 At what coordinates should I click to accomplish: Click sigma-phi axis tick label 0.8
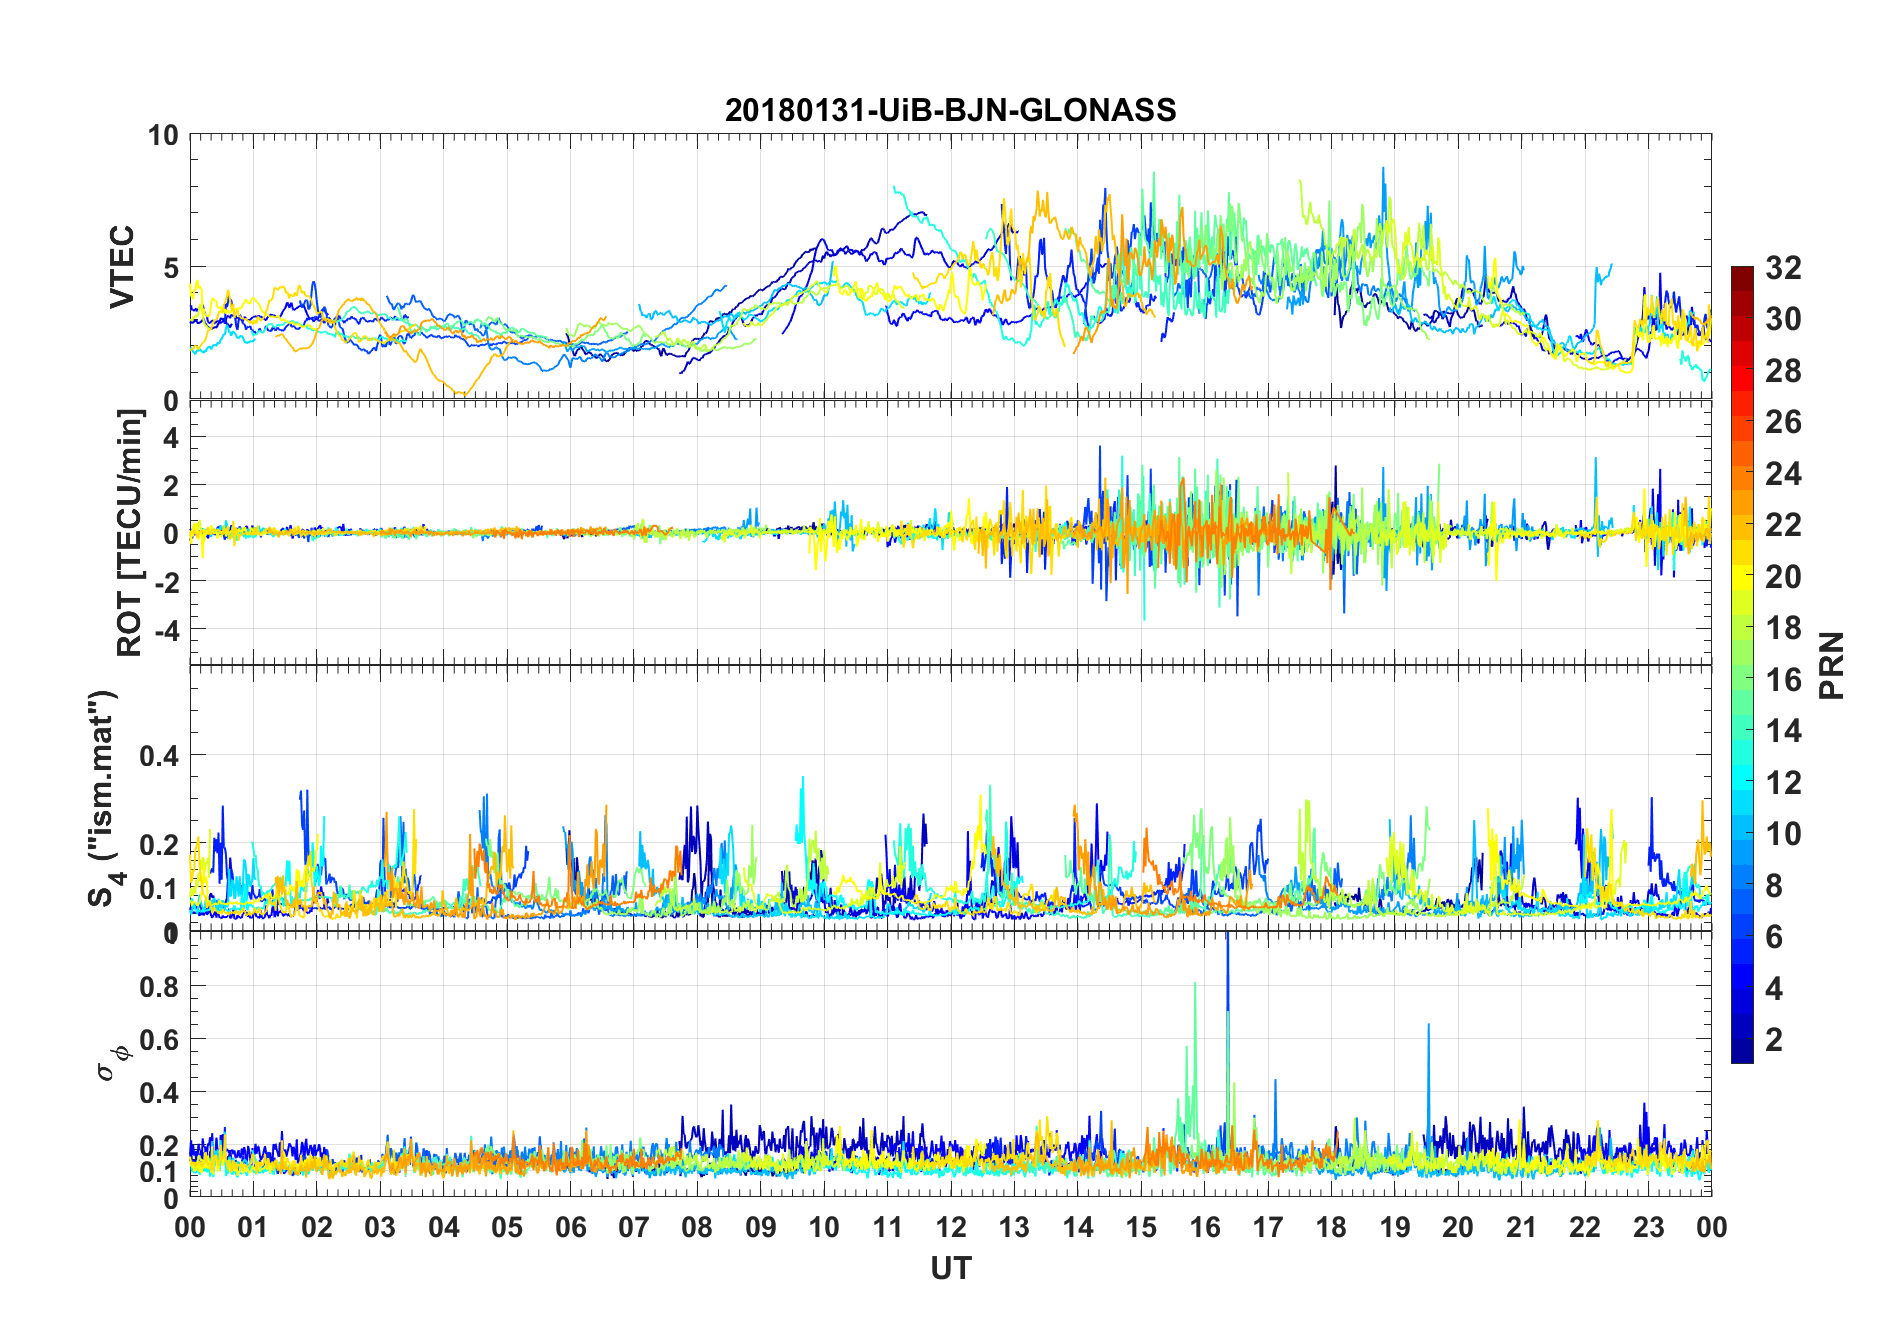[x=159, y=986]
